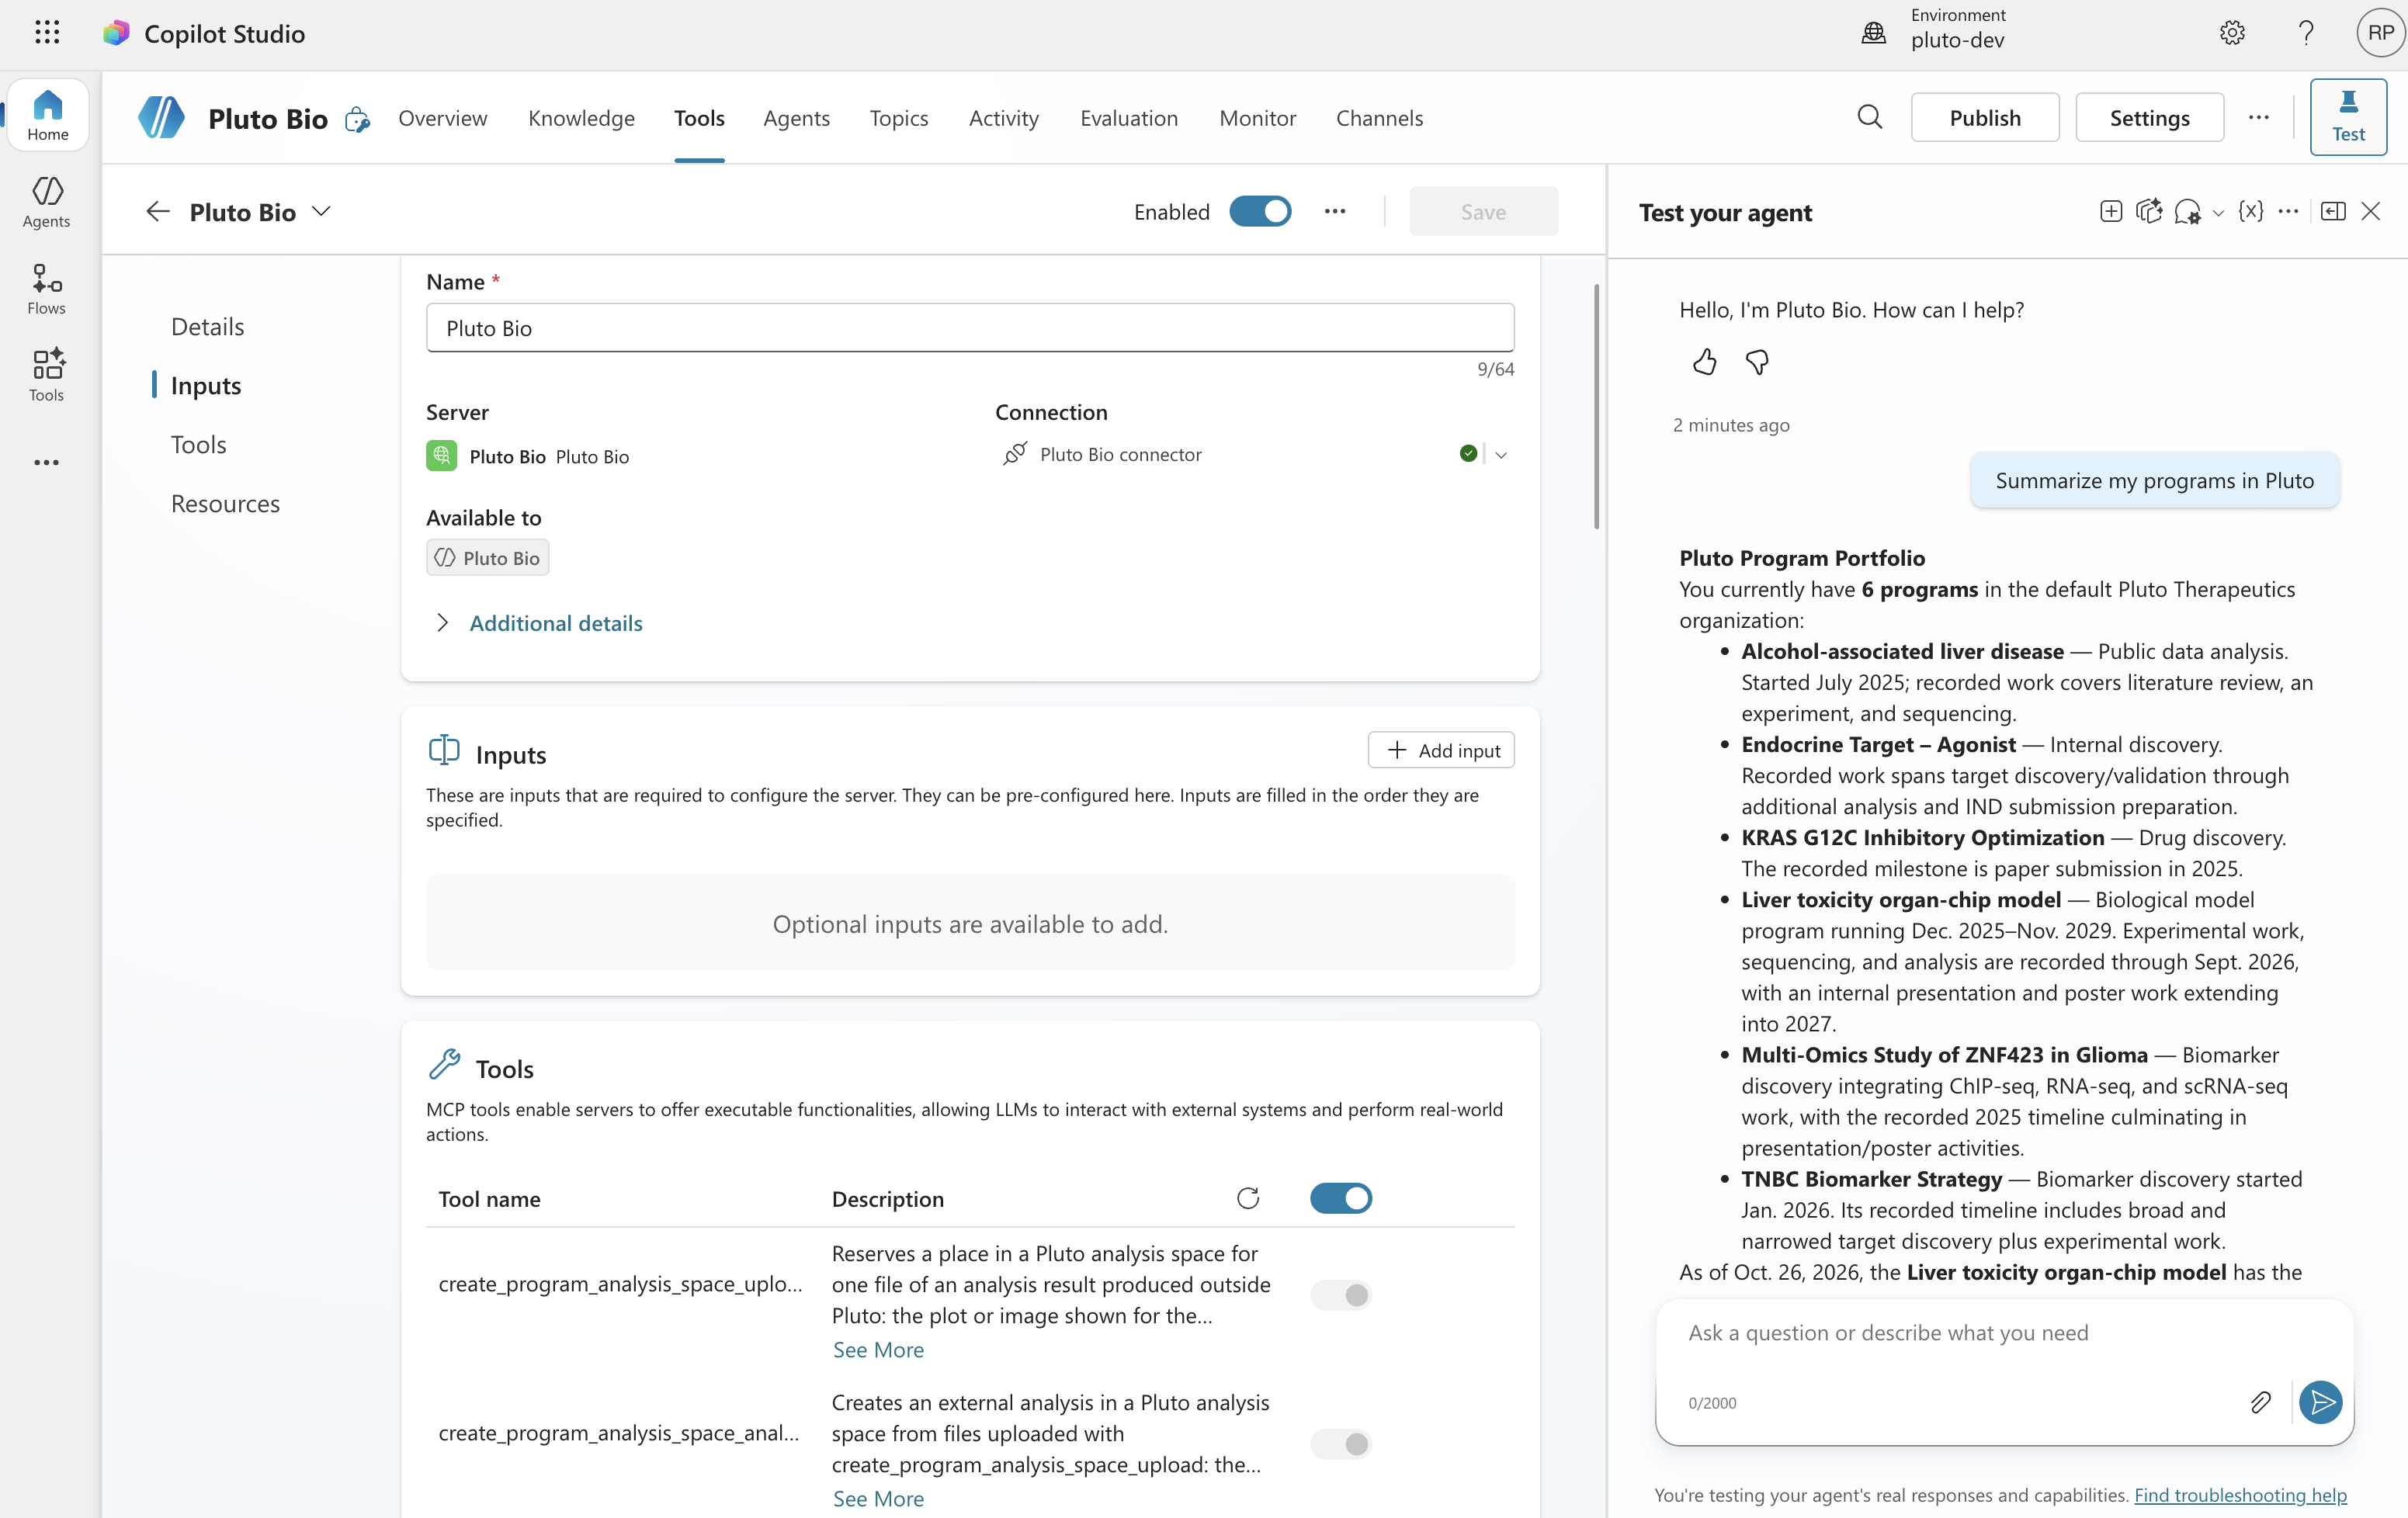Open Agents in the left sidebar

click(47, 202)
